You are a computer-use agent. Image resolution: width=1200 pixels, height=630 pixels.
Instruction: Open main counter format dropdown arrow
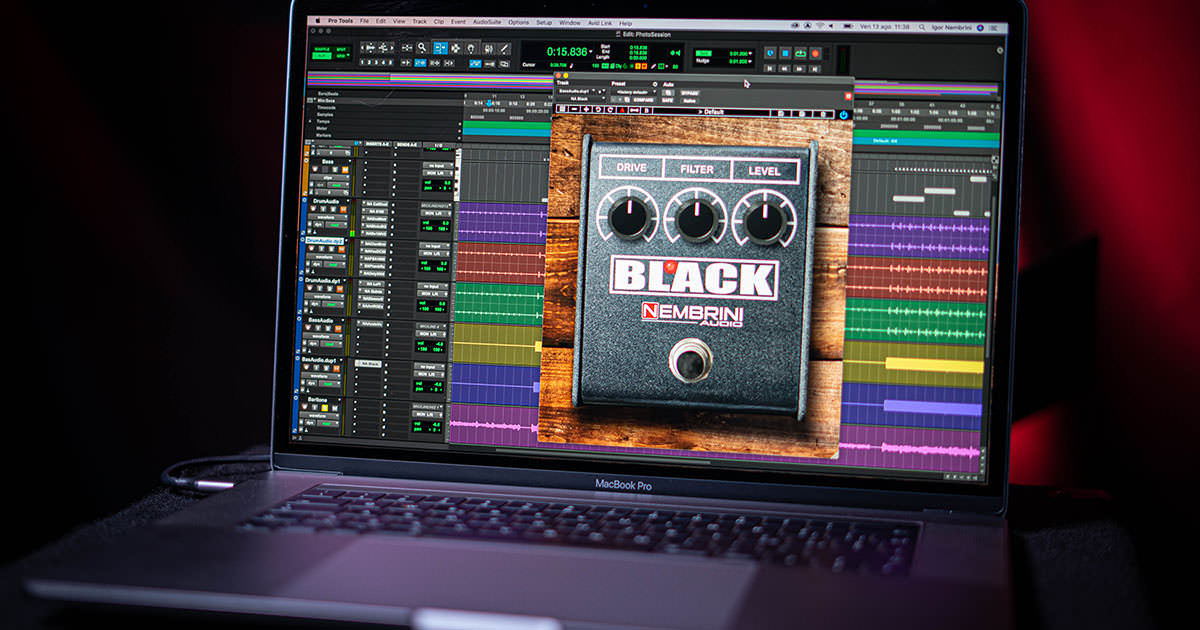(x=591, y=51)
